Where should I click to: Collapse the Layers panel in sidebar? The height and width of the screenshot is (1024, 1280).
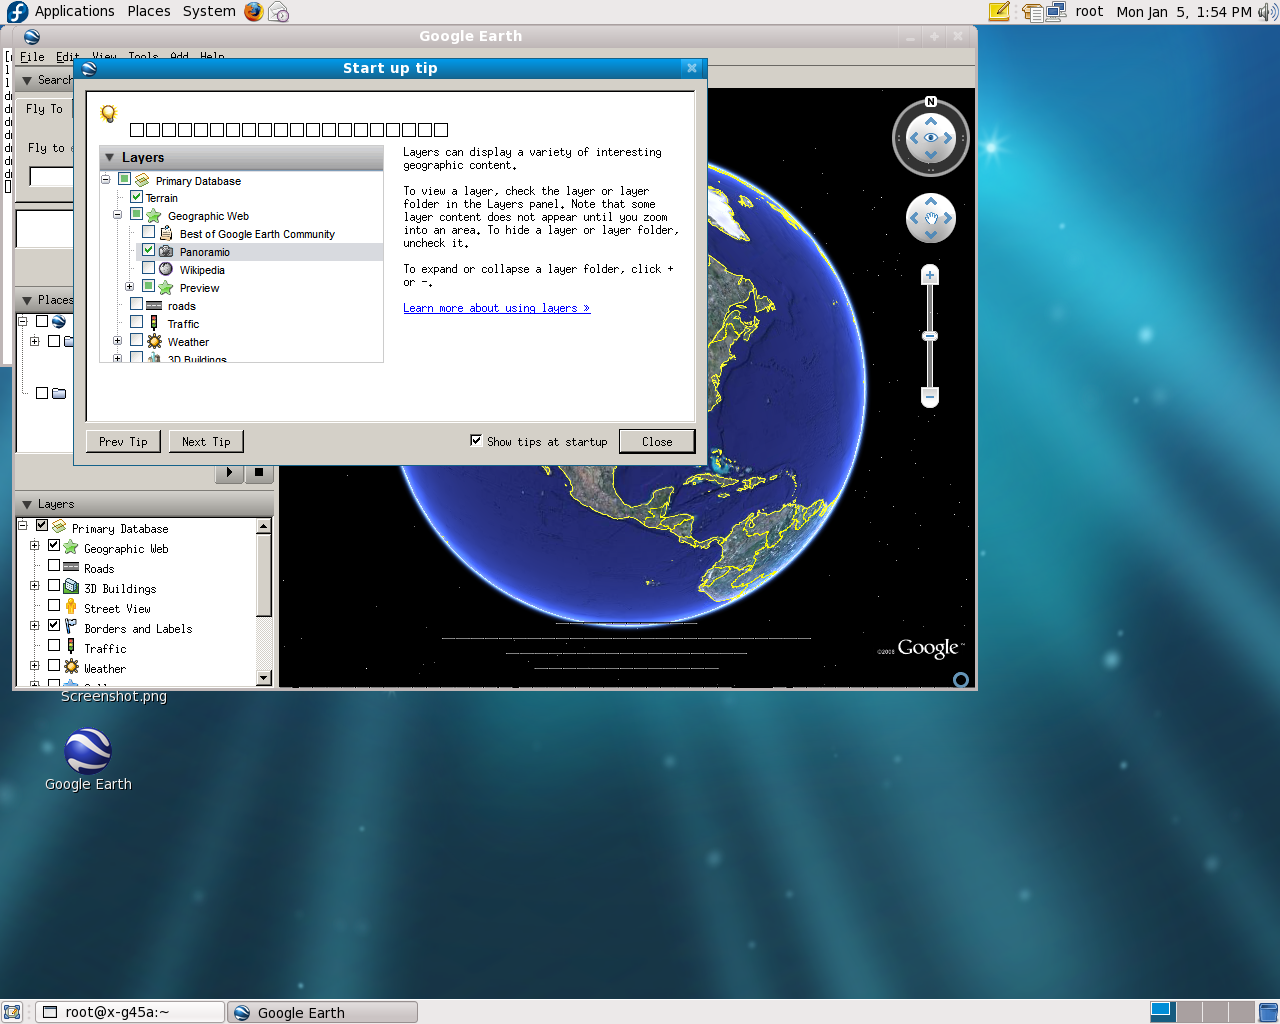point(27,505)
